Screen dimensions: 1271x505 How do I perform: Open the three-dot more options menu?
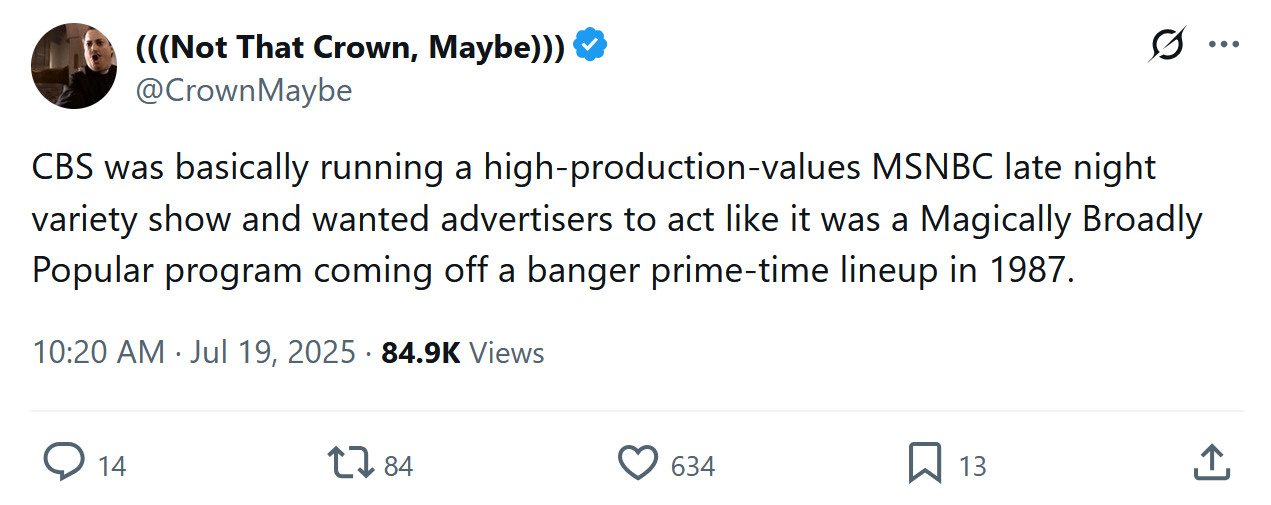(1224, 45)
